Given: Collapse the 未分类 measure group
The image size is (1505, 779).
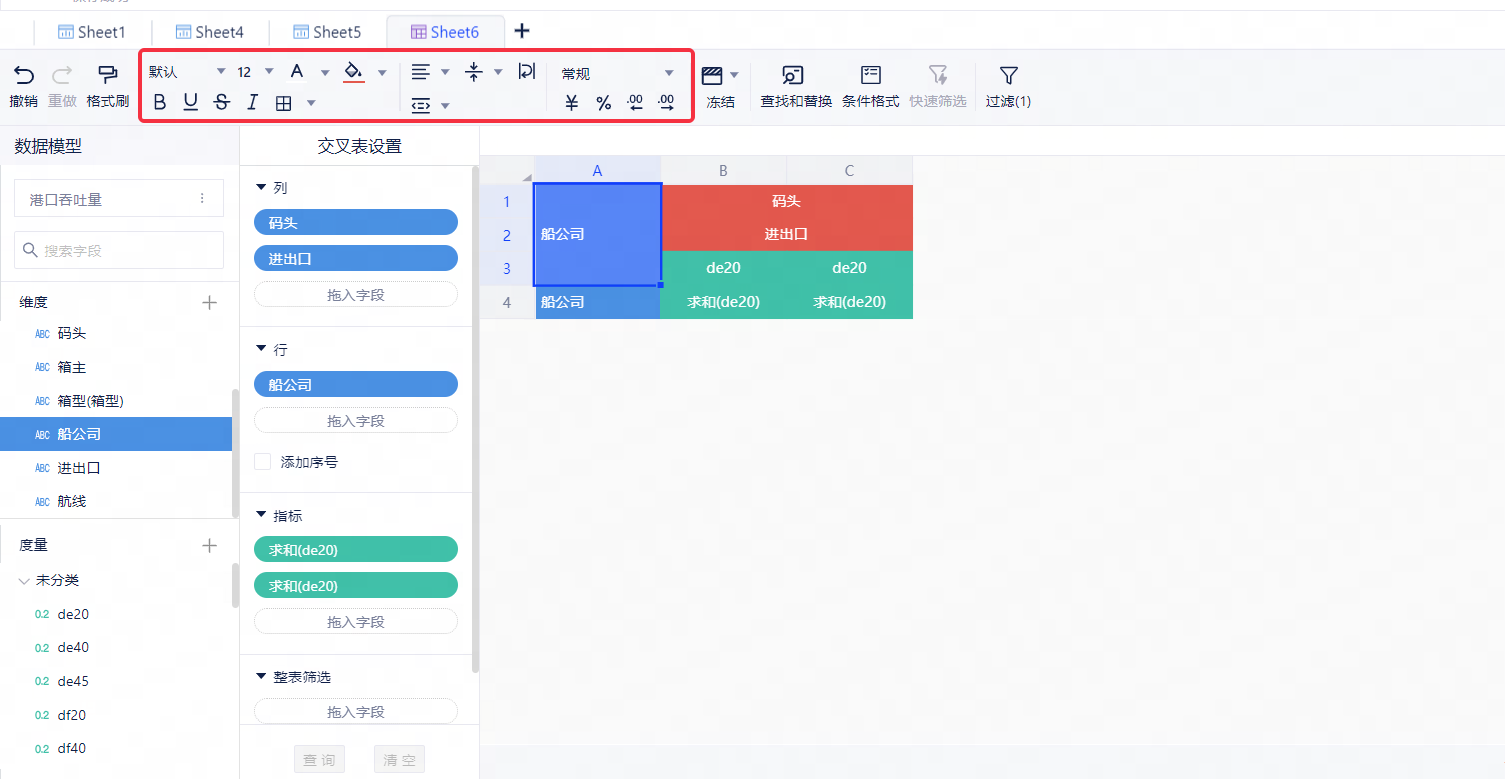Looking at the screenshot, I should pyautogui.click(x=25, y=580).
